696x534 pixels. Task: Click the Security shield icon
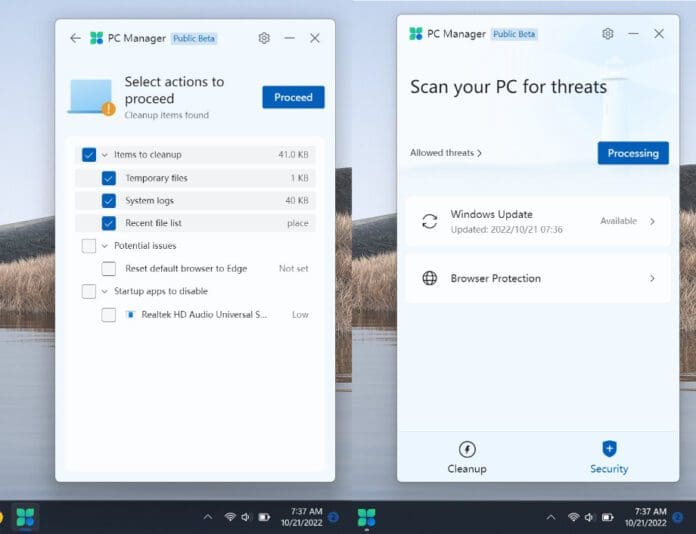(609, 449)
